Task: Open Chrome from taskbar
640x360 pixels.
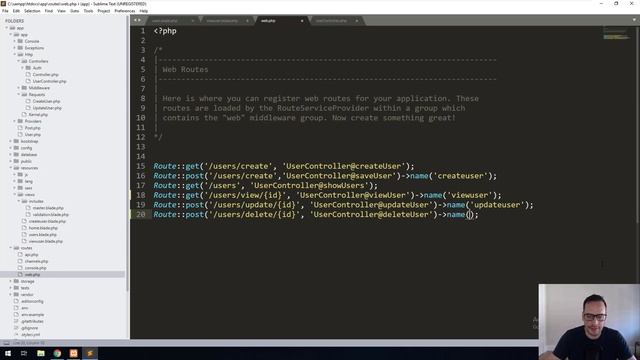Action: [x=57, y=353]
